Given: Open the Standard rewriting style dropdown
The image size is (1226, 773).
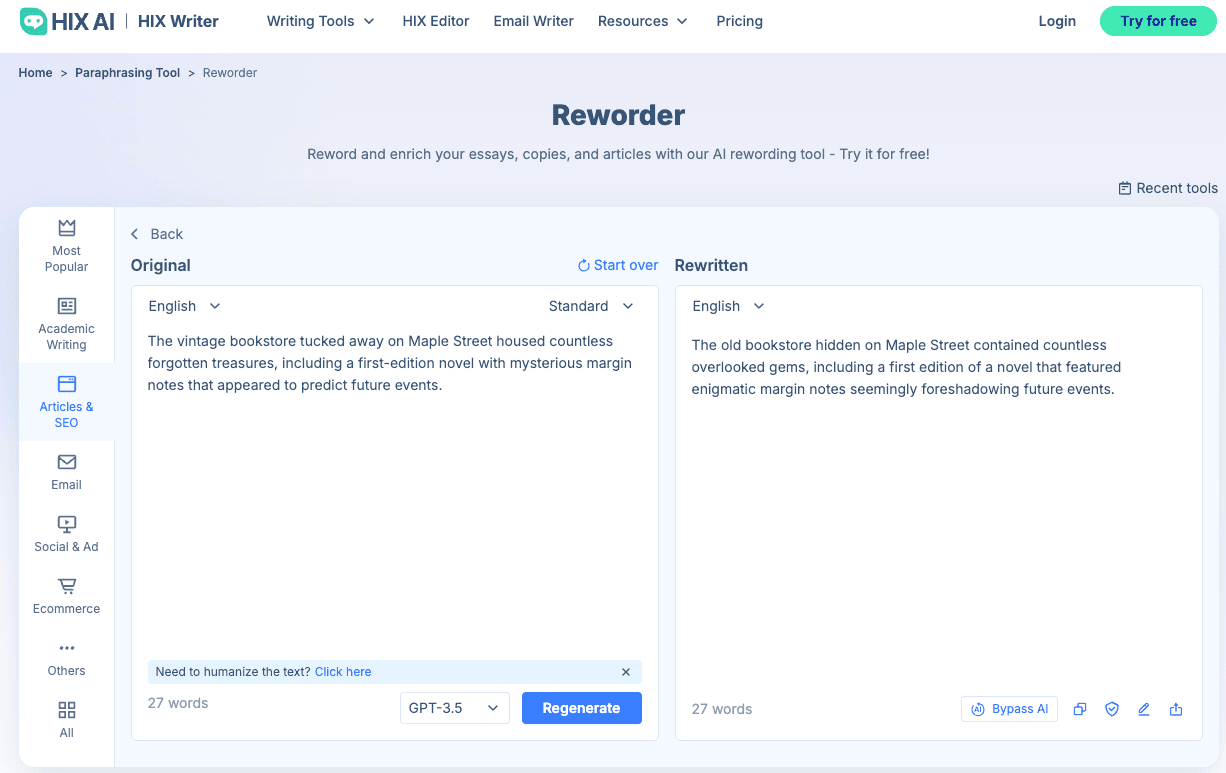Looking at the screenshot, I should click(x=592, y=306).
